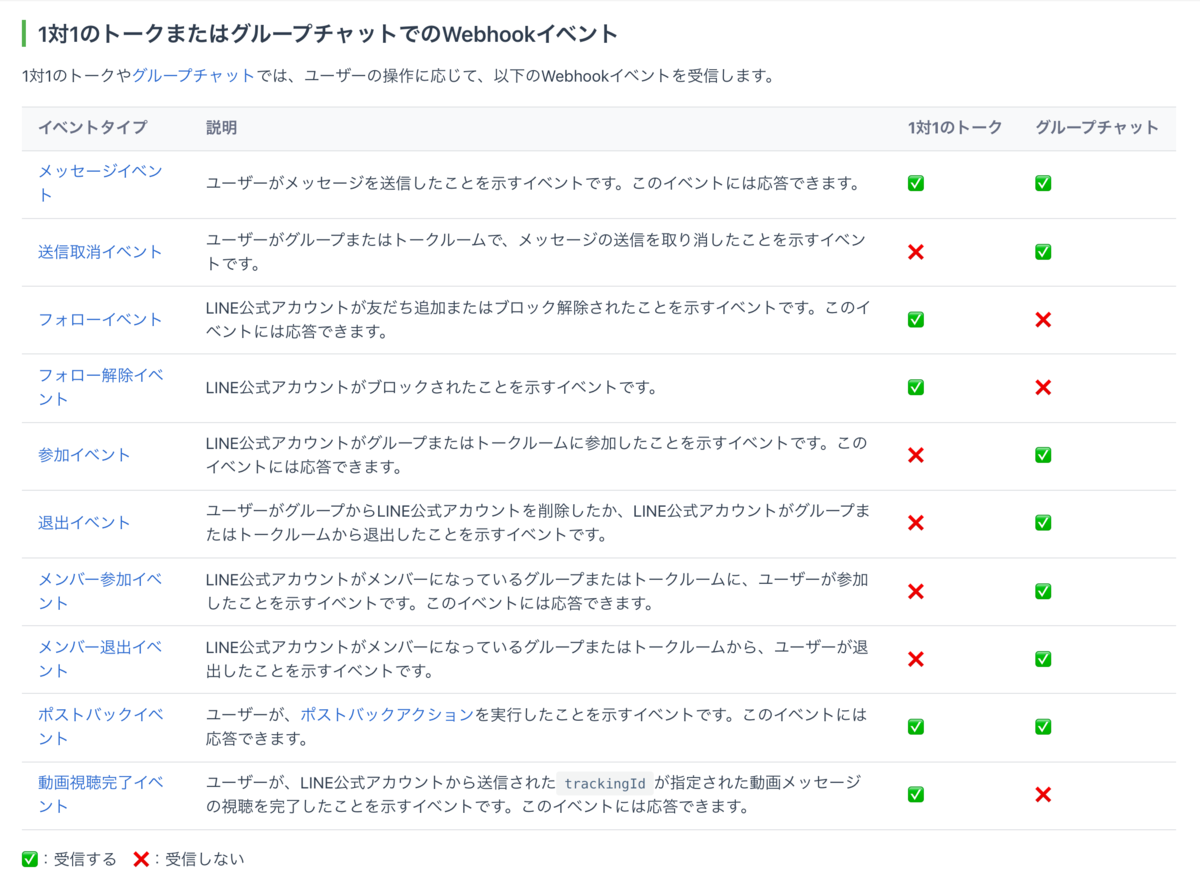The width and height of the screenshot is (1200, 885).
Task: Click the red cross legend icon beside 受信しない
Action: 142,859
